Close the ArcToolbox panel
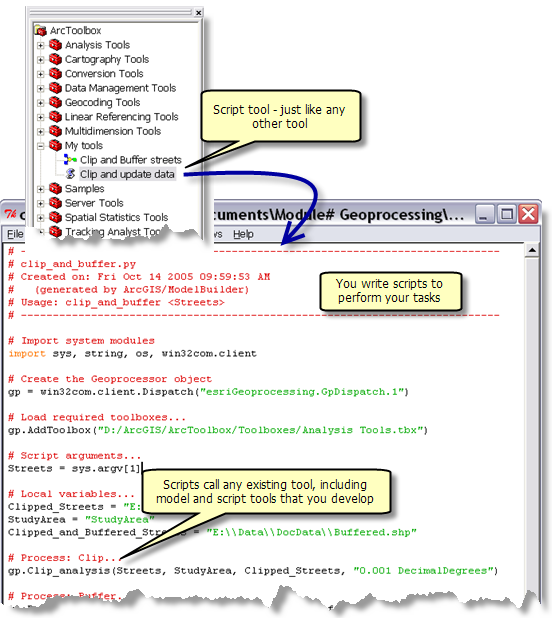 (x=199, y=13)
